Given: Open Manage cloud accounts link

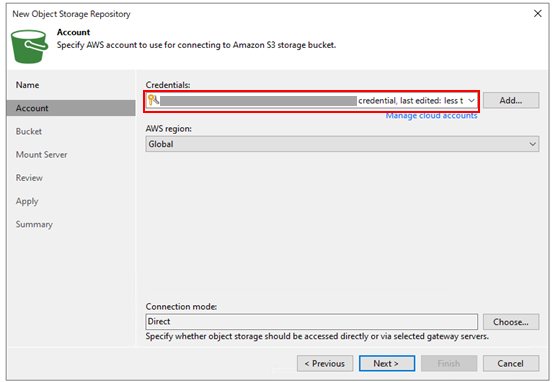Looking at the screenshot, I should pyautogui.click(x=431, y=116).
